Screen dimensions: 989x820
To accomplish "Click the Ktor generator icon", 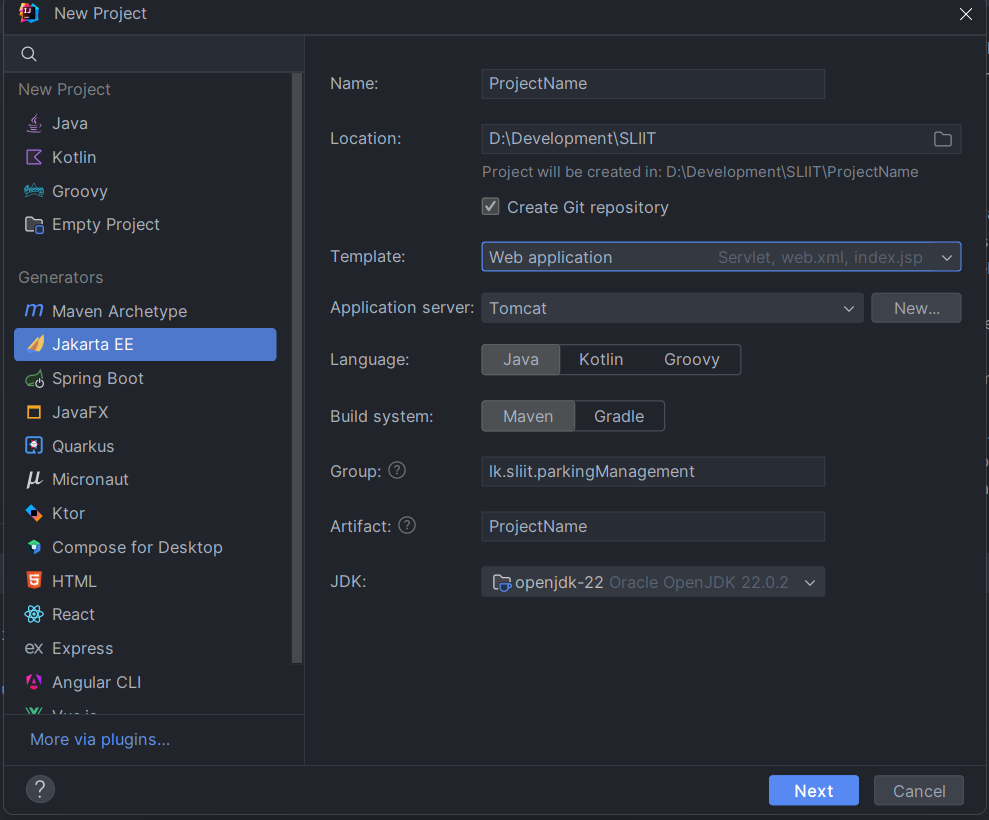I will coord(34,513).
